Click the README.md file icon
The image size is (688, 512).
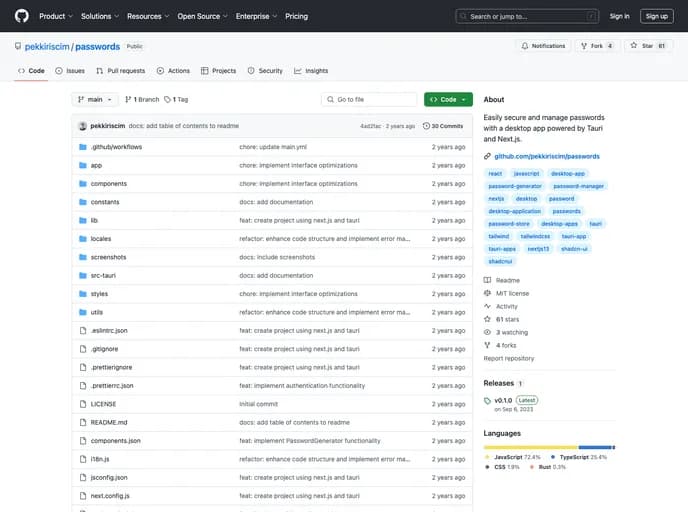tap(83, 422)
